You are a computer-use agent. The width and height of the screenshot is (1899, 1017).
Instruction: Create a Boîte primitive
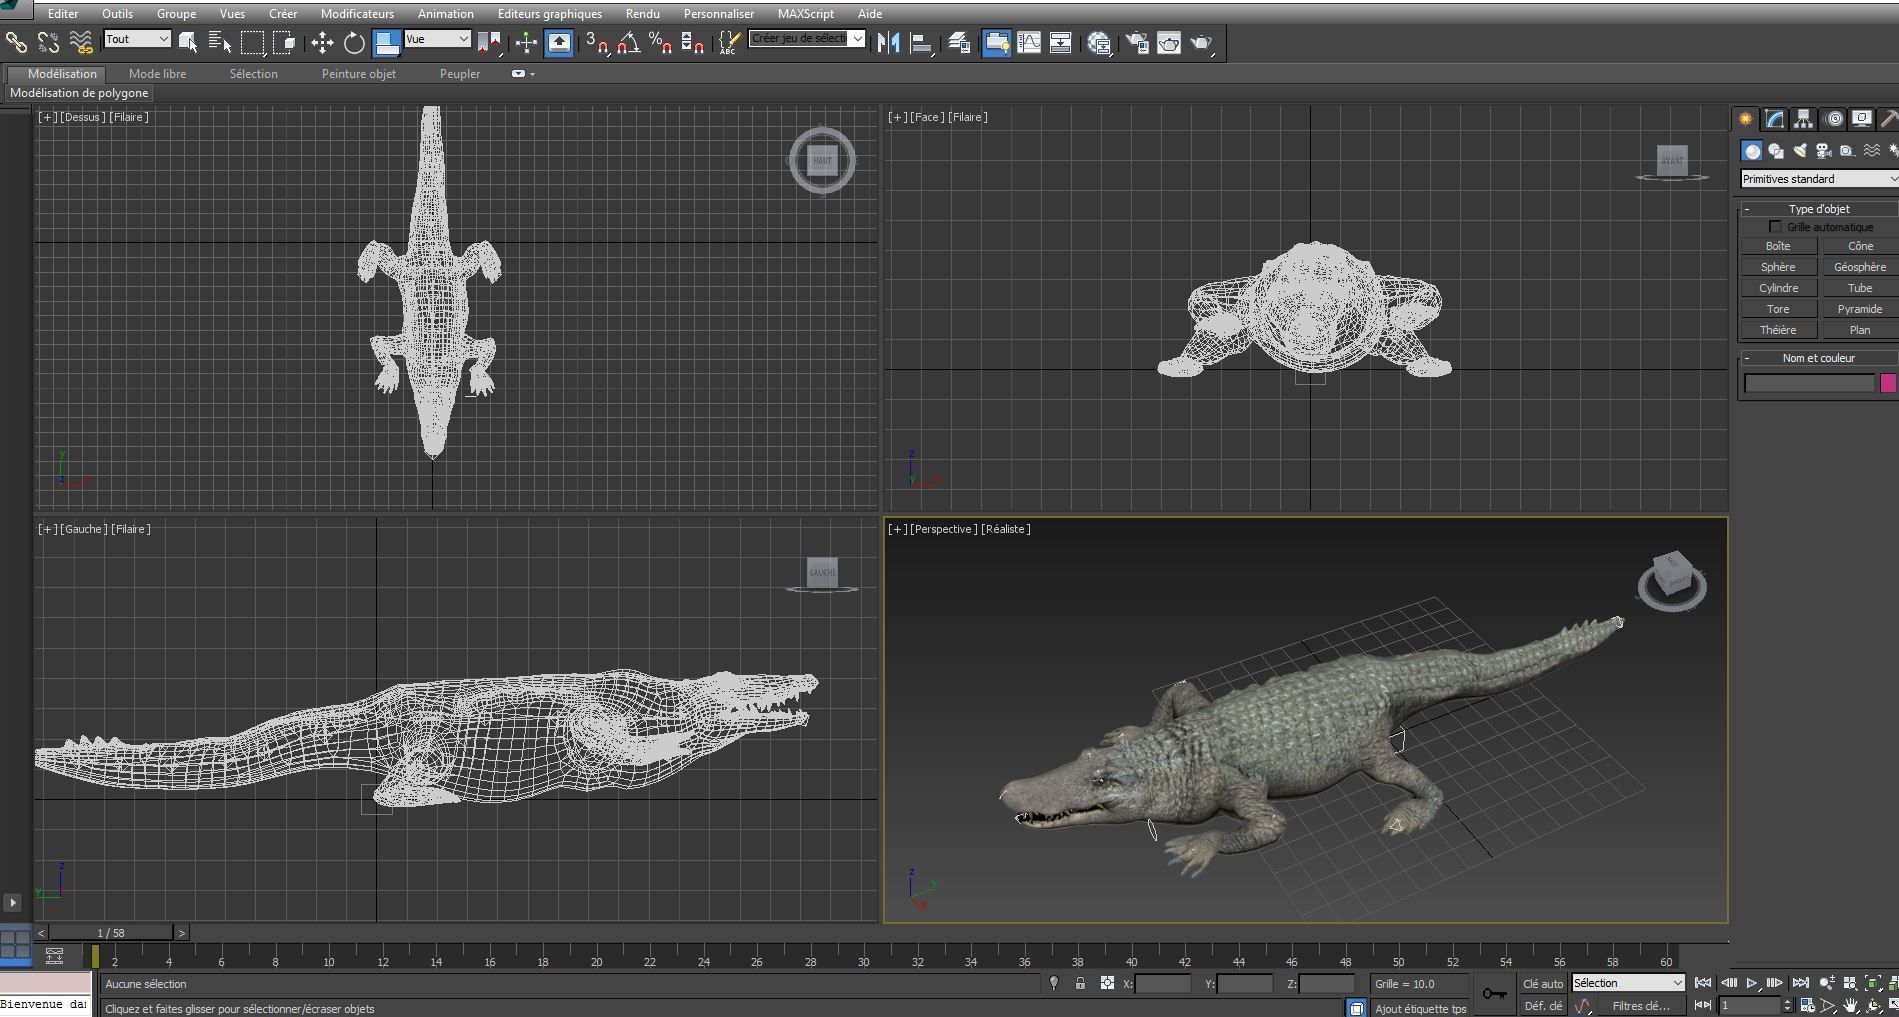click(x=1778, y=246)
